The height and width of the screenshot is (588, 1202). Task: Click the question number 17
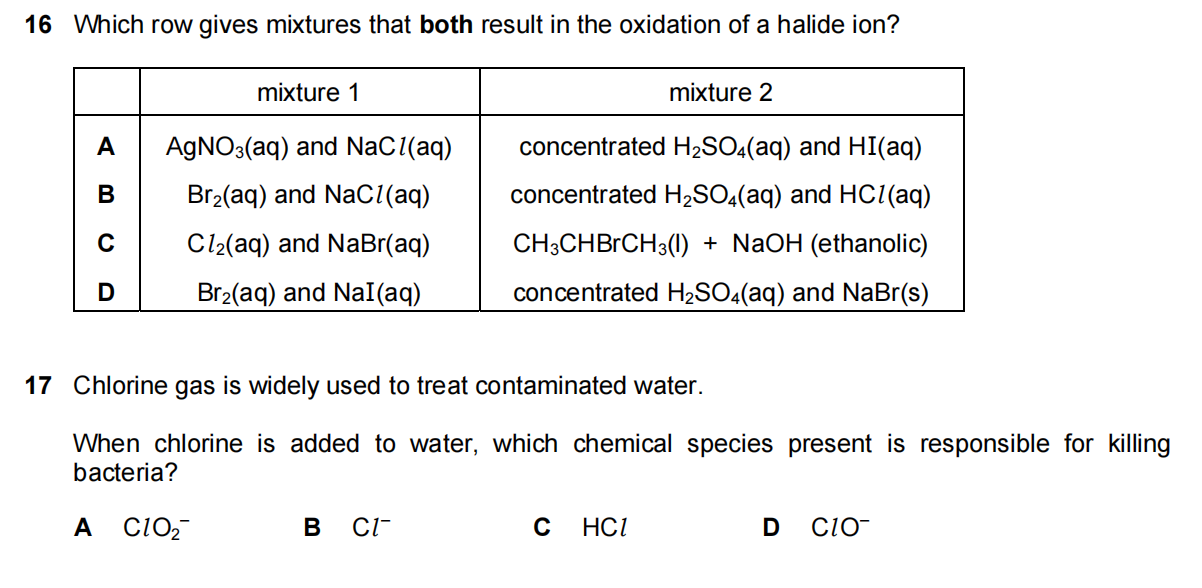click(x=38, y=386)
